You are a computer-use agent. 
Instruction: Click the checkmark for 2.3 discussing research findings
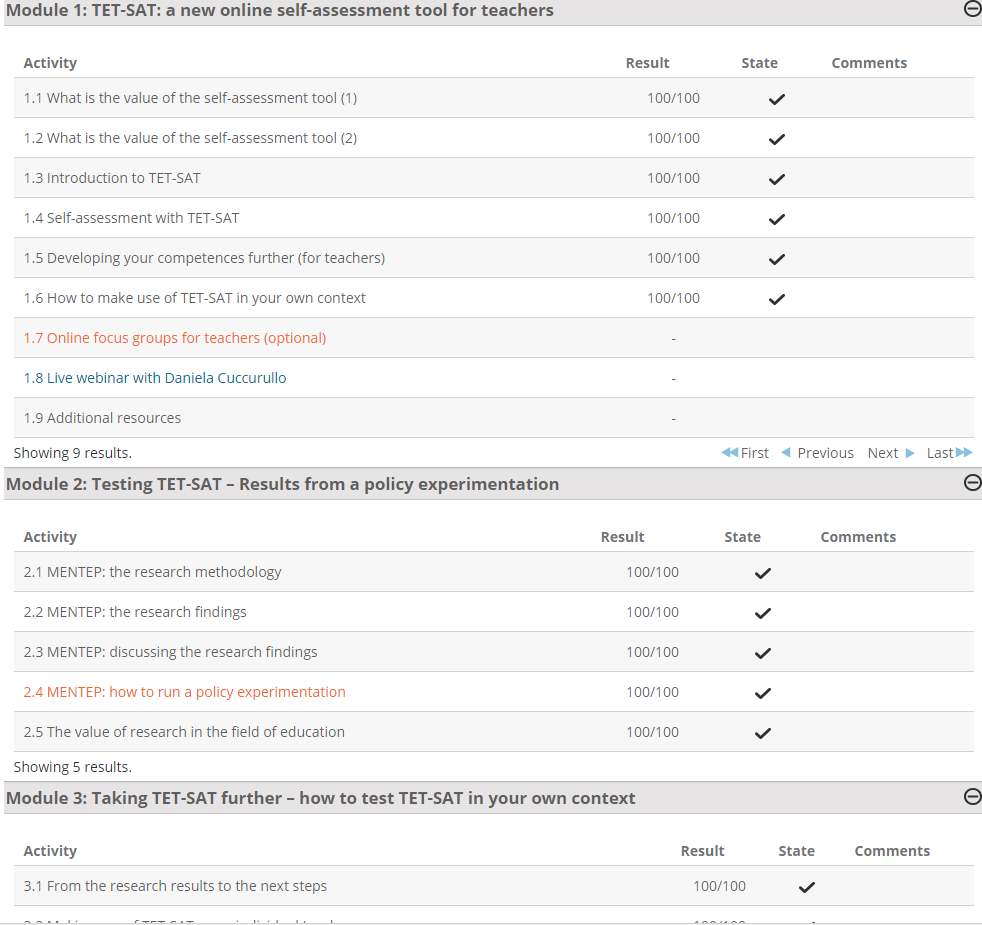763,653
